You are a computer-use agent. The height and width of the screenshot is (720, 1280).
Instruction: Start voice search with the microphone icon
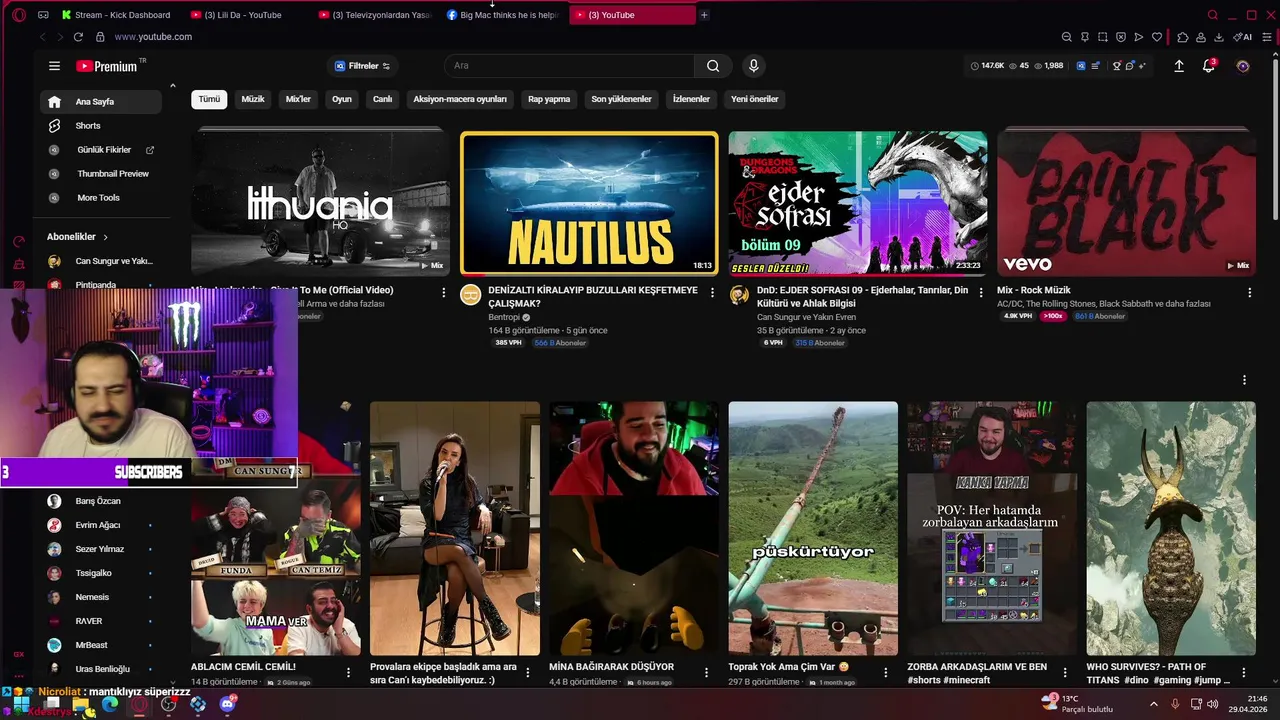(x=754, y=66)
